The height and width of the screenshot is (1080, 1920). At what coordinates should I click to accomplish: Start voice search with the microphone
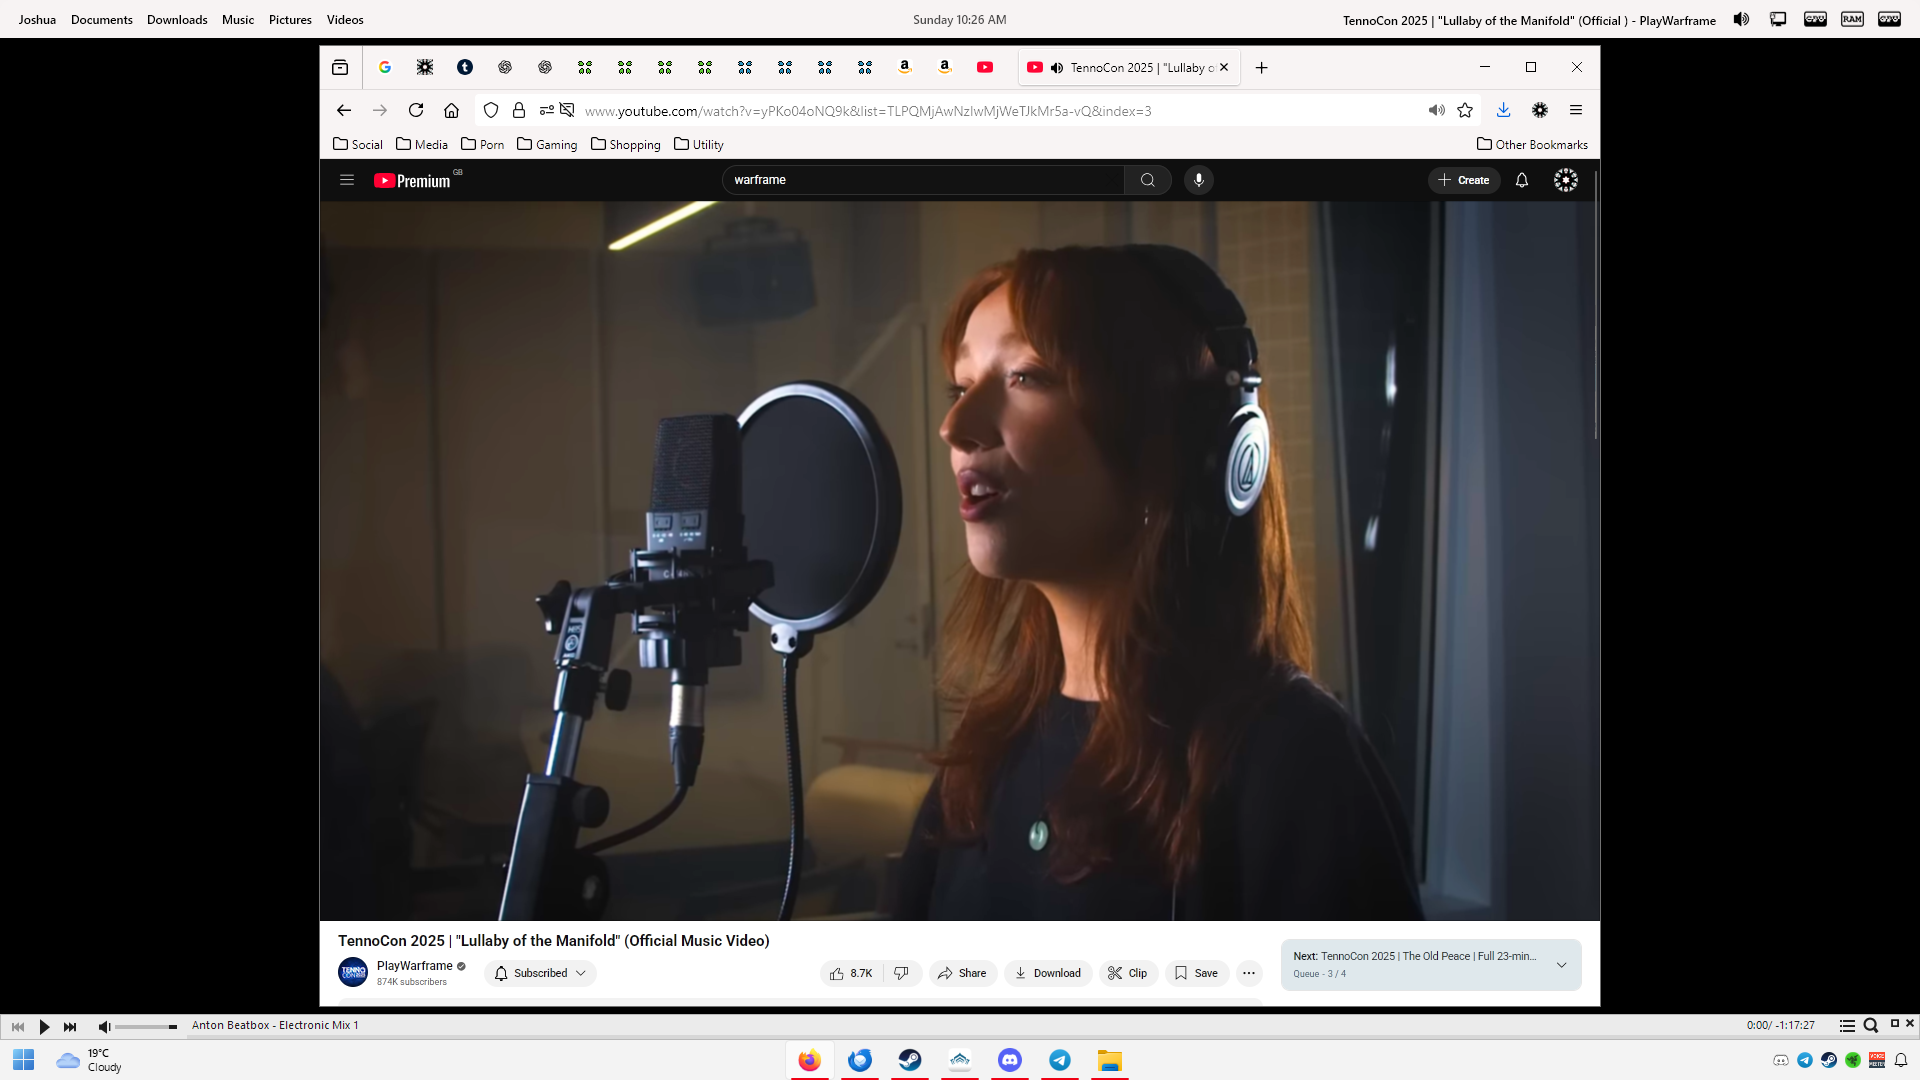click(1199, 180)
